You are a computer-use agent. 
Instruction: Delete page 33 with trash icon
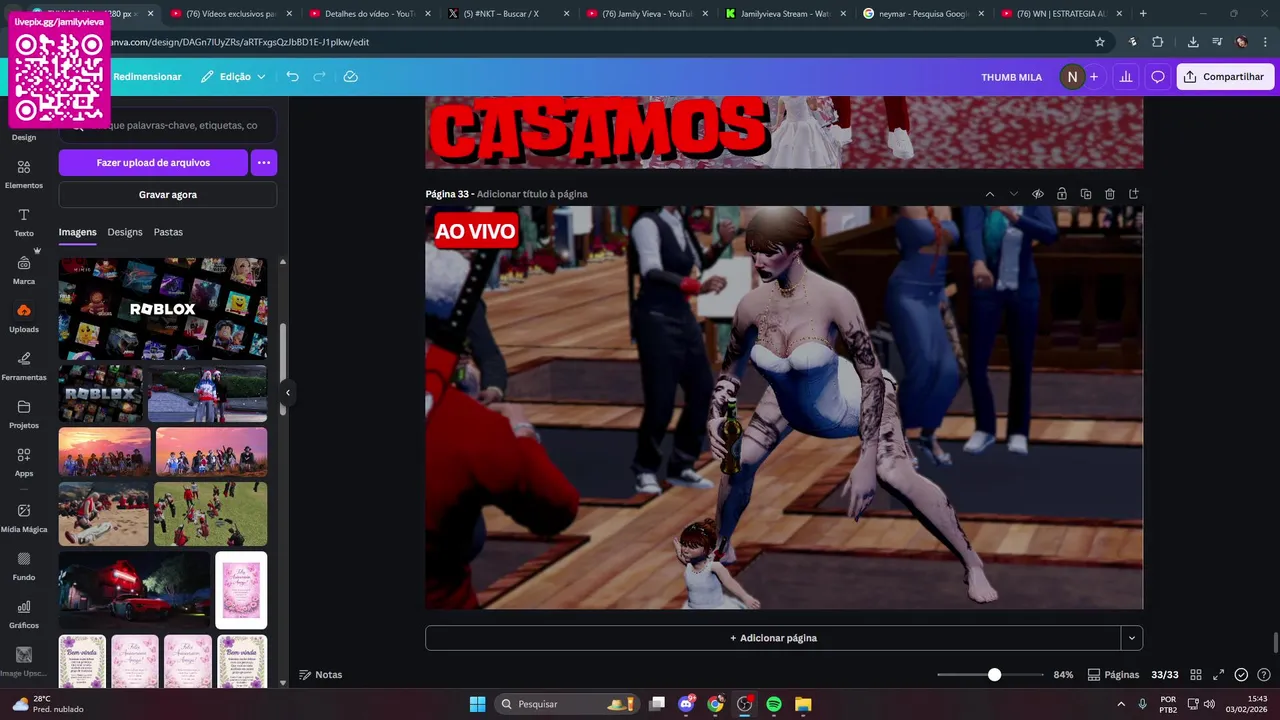click(x=1110, y=194)
